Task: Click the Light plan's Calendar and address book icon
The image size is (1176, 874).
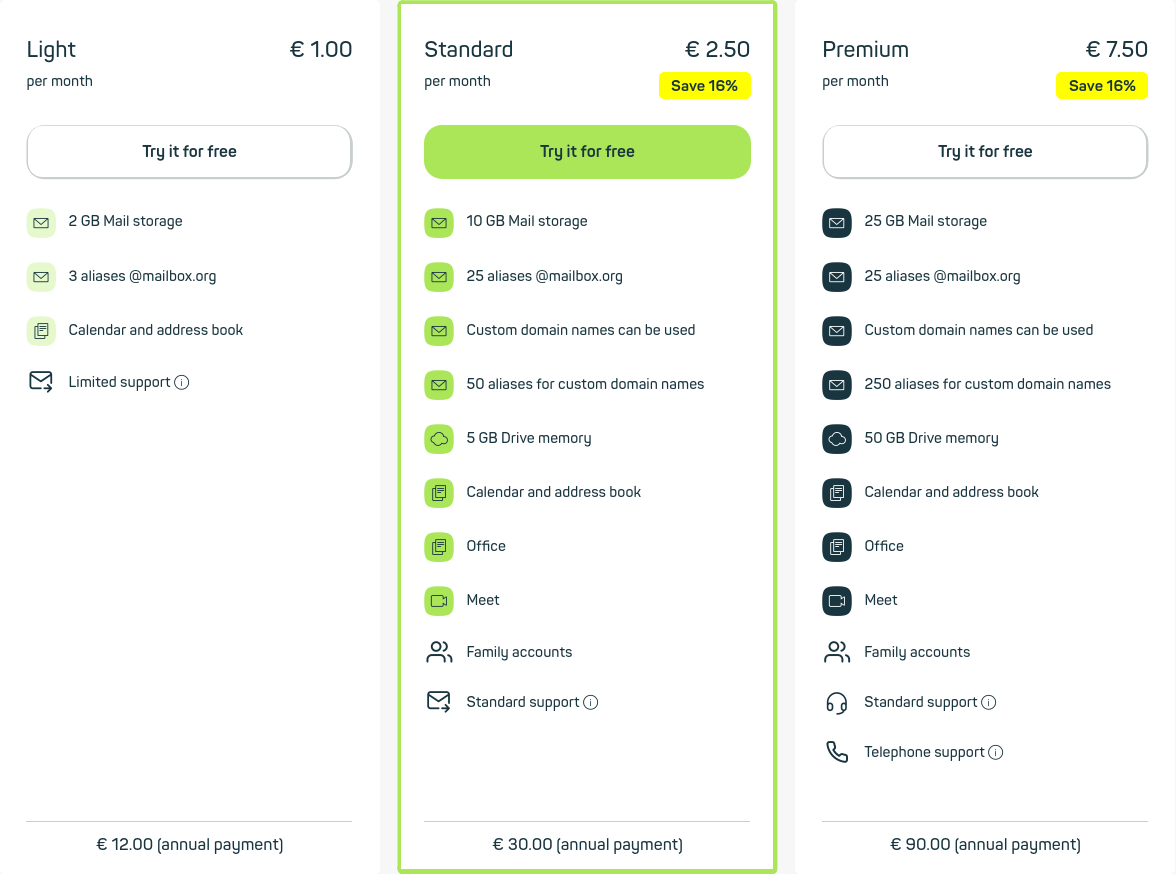Action: pyautogui.click(x=41, y=330)
